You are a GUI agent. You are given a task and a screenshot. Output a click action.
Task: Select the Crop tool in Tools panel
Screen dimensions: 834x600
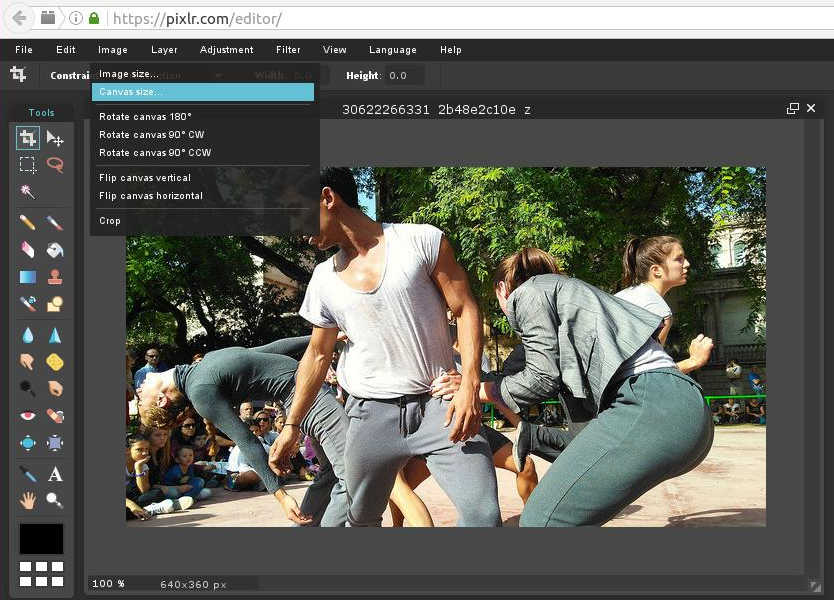[28, 139]
